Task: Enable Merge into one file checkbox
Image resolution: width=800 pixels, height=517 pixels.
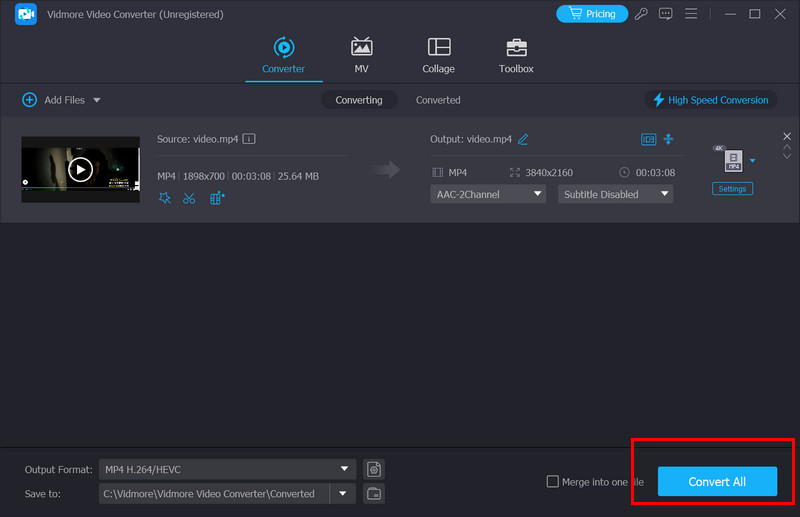Action: tap(553, 481)
